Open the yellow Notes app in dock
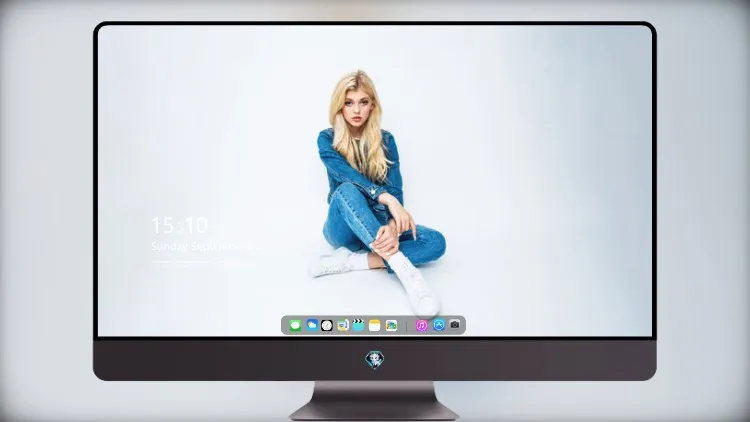This screenshot has width=750, height=422. point(375,326)
